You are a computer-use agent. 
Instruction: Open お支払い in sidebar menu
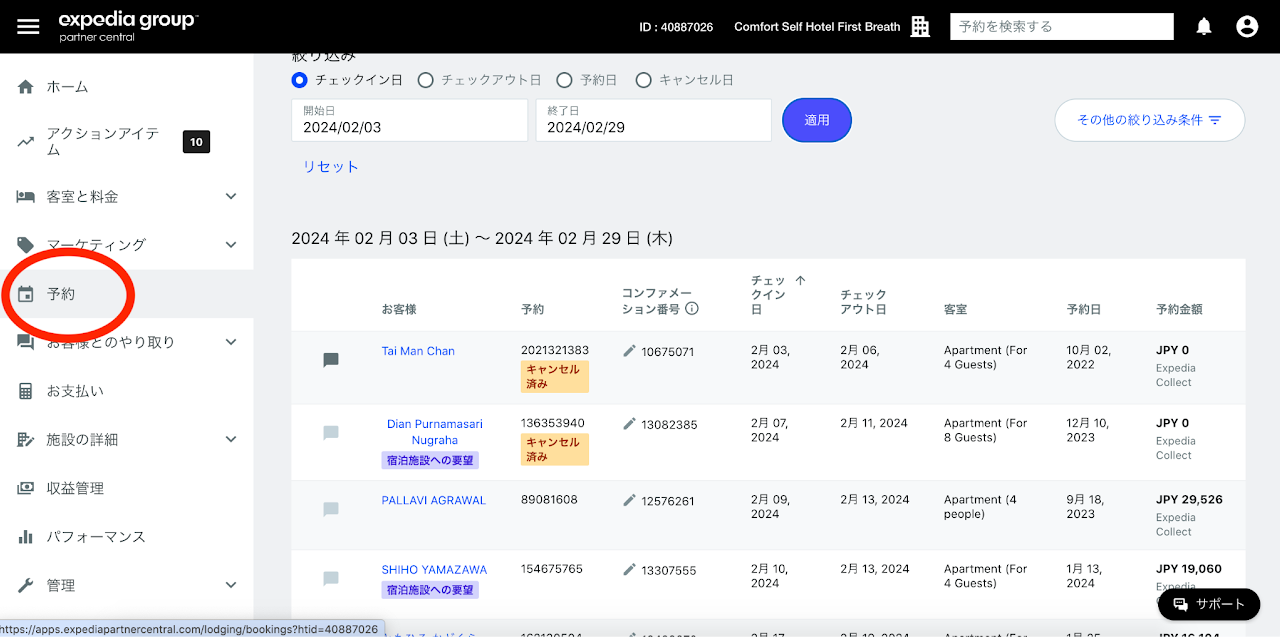[75, 391]
